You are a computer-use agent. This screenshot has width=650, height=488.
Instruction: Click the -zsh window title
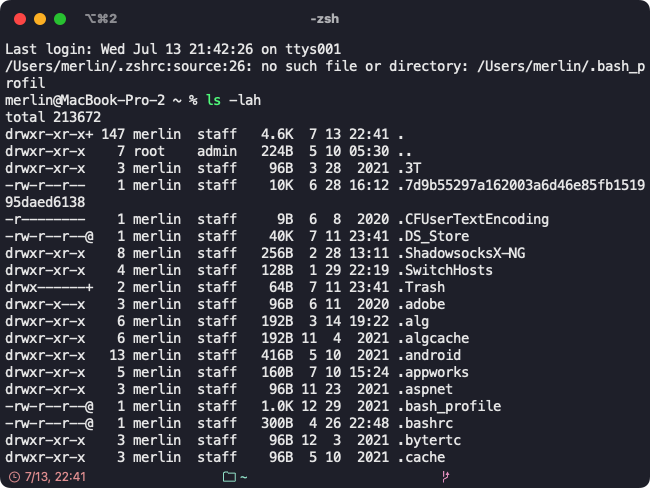tap(325, 19)
